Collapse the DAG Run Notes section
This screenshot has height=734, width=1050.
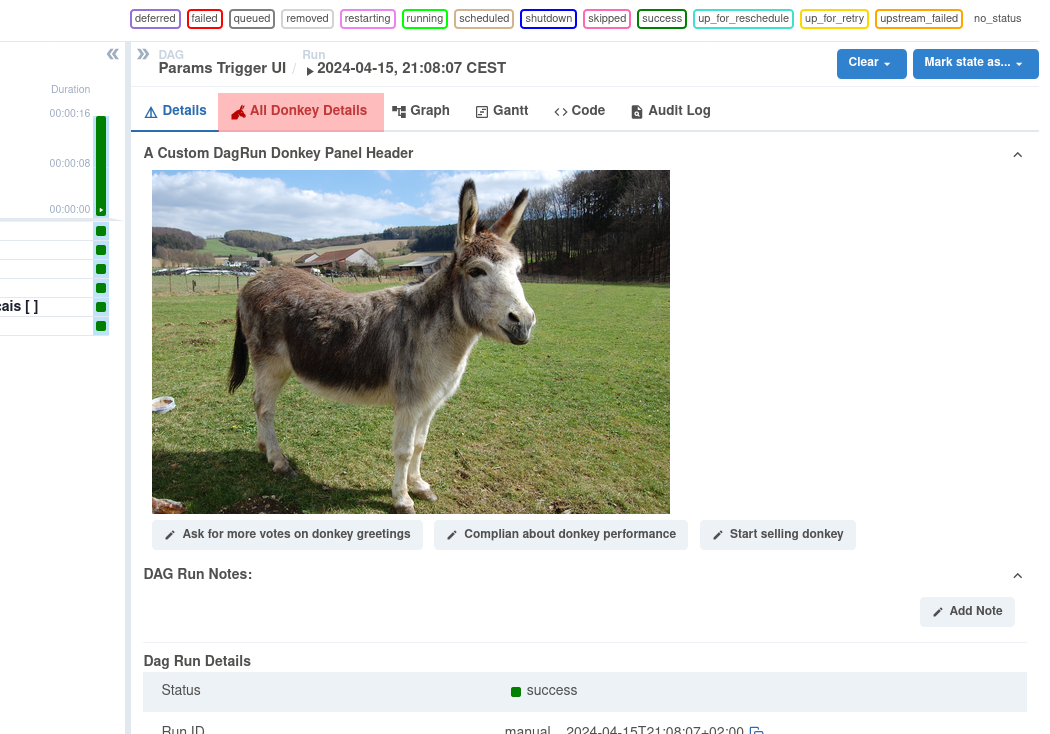[x=1017, y=576]
